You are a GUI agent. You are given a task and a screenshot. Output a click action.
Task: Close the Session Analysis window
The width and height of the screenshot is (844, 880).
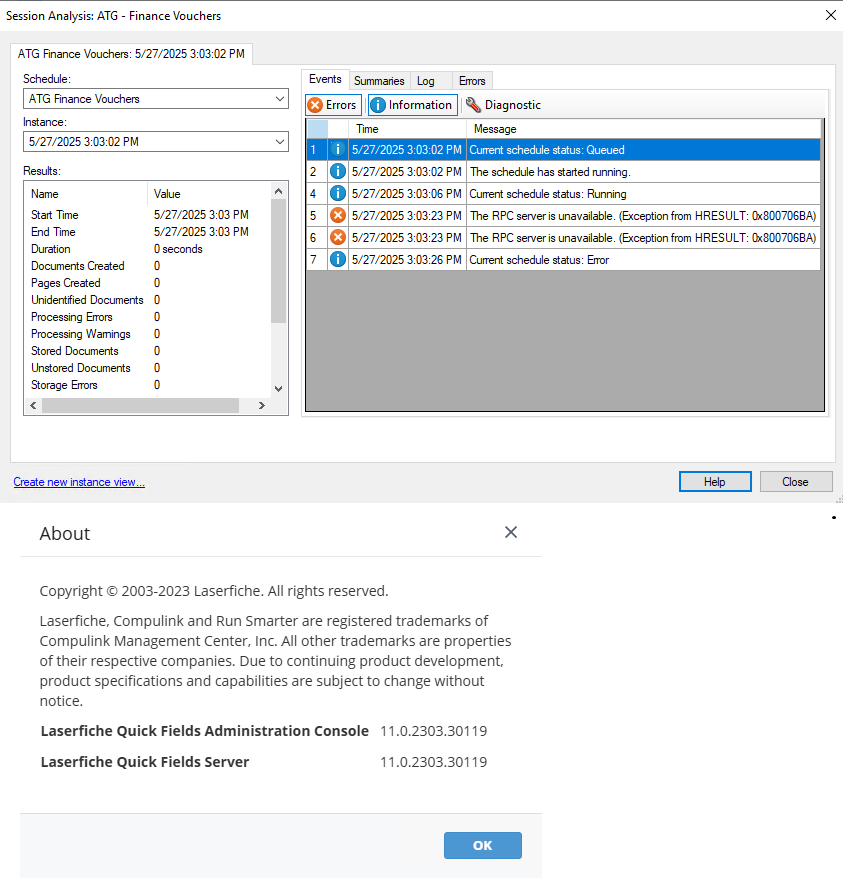coord(831,15)
